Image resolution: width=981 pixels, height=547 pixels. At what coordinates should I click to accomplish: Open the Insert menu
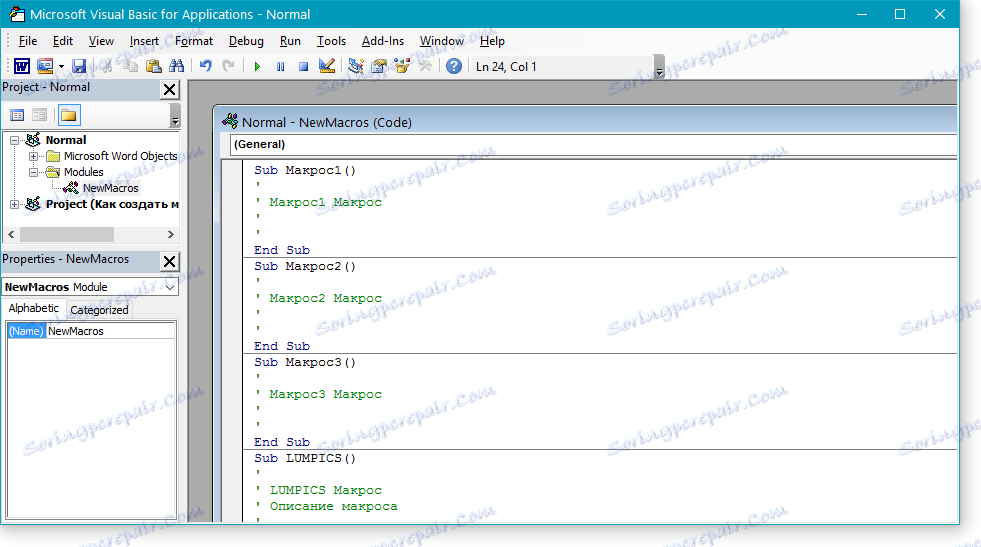tap(144, 41)
